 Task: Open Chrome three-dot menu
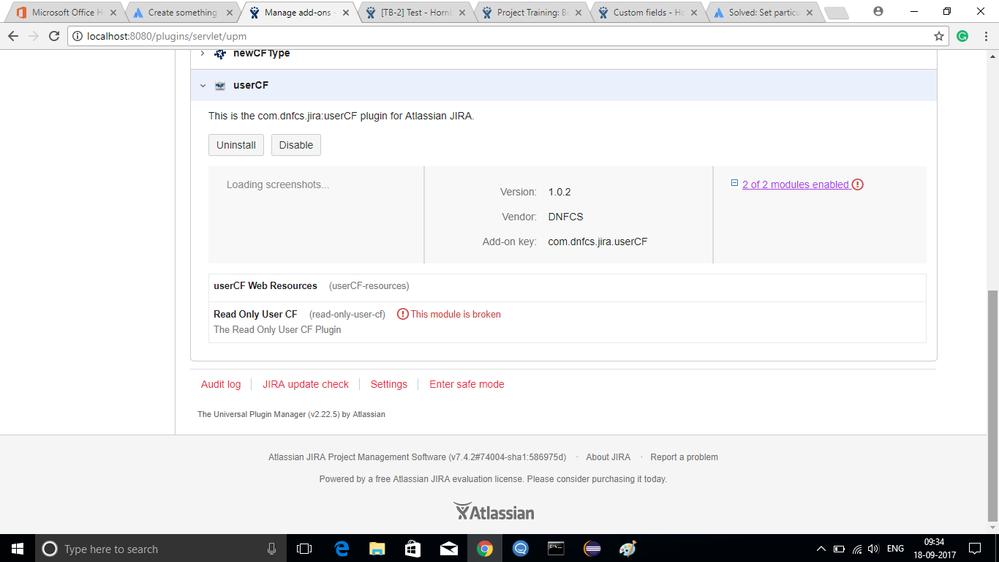coord(986,36)
